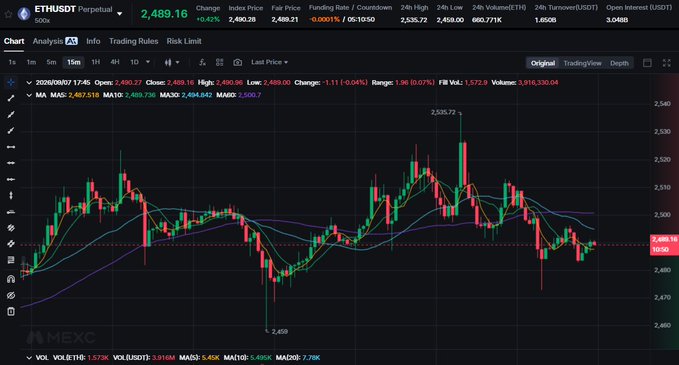Open the Last Price dropdown
Screen dimensions: 679x365
click(x=269, y=62)
